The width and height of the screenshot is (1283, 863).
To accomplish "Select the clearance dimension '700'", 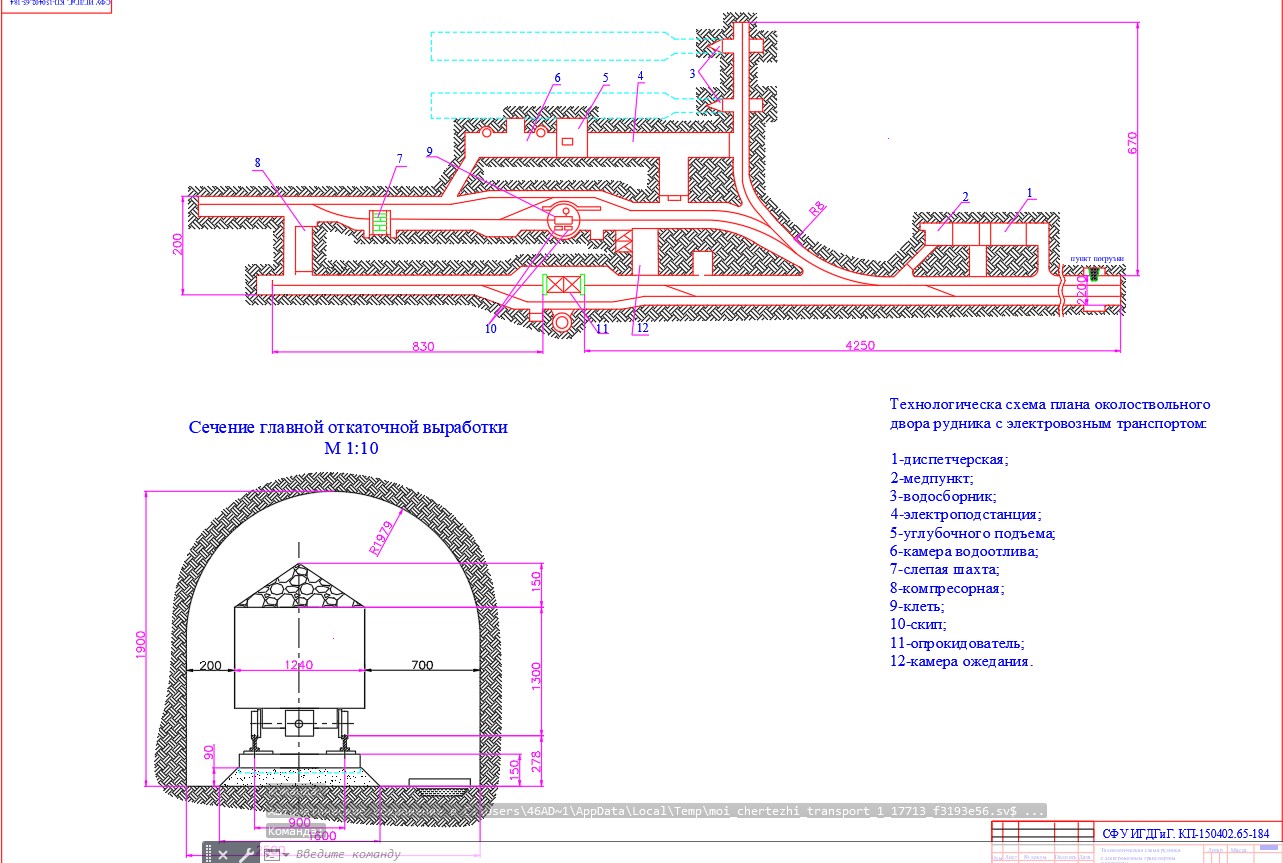I will (421, 665).
